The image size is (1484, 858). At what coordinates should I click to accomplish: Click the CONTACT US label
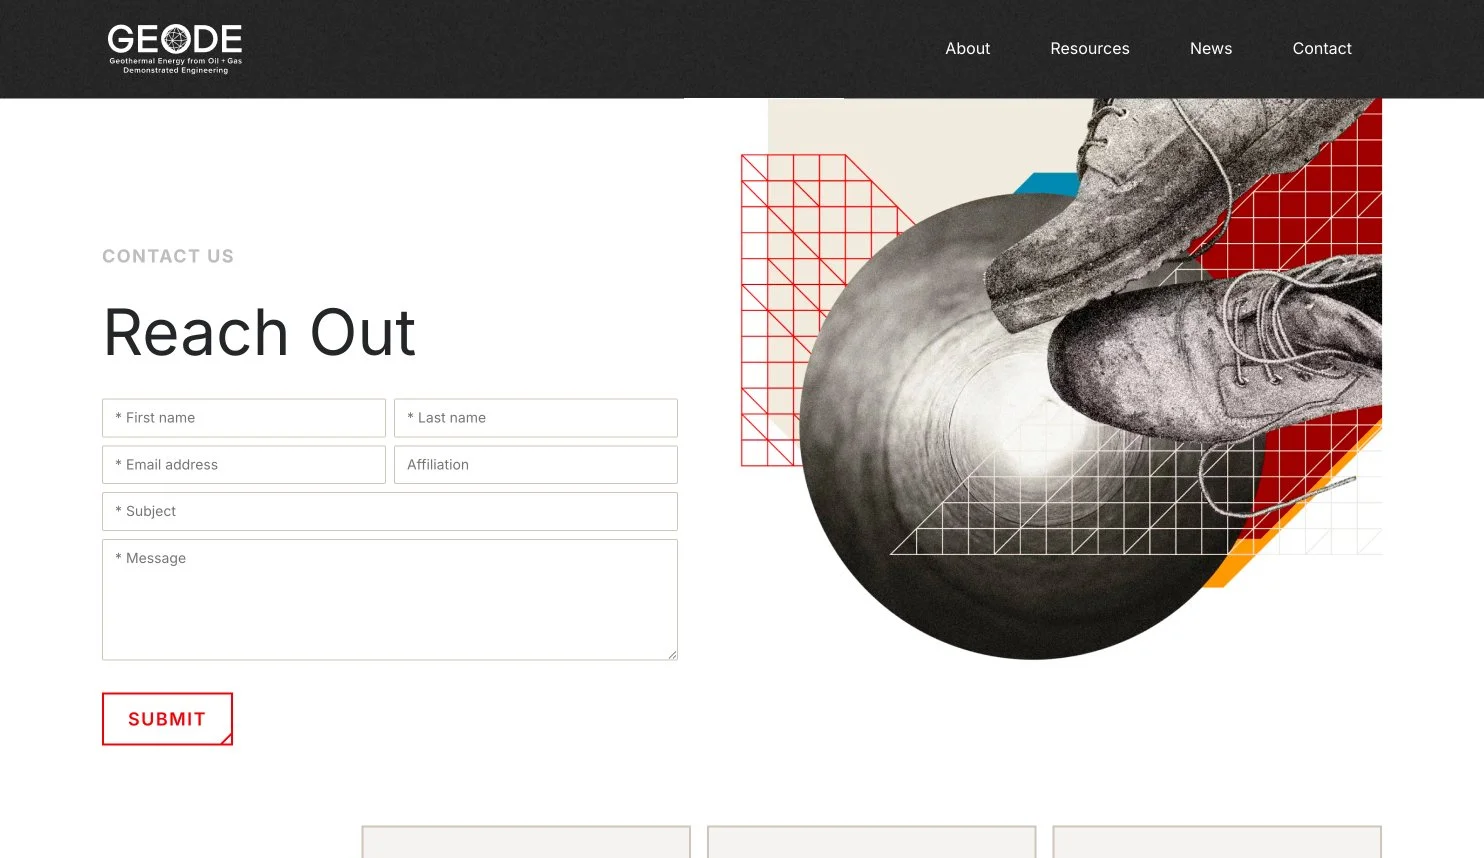(168, 256)
